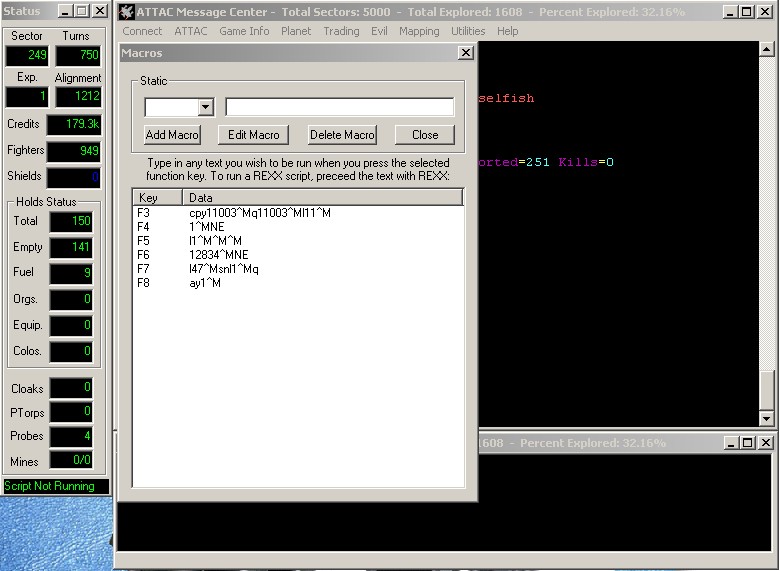The image size is (780, 571).
Task: Click the message window scrollbar down arrow
Action: click(x=767, y=418)
